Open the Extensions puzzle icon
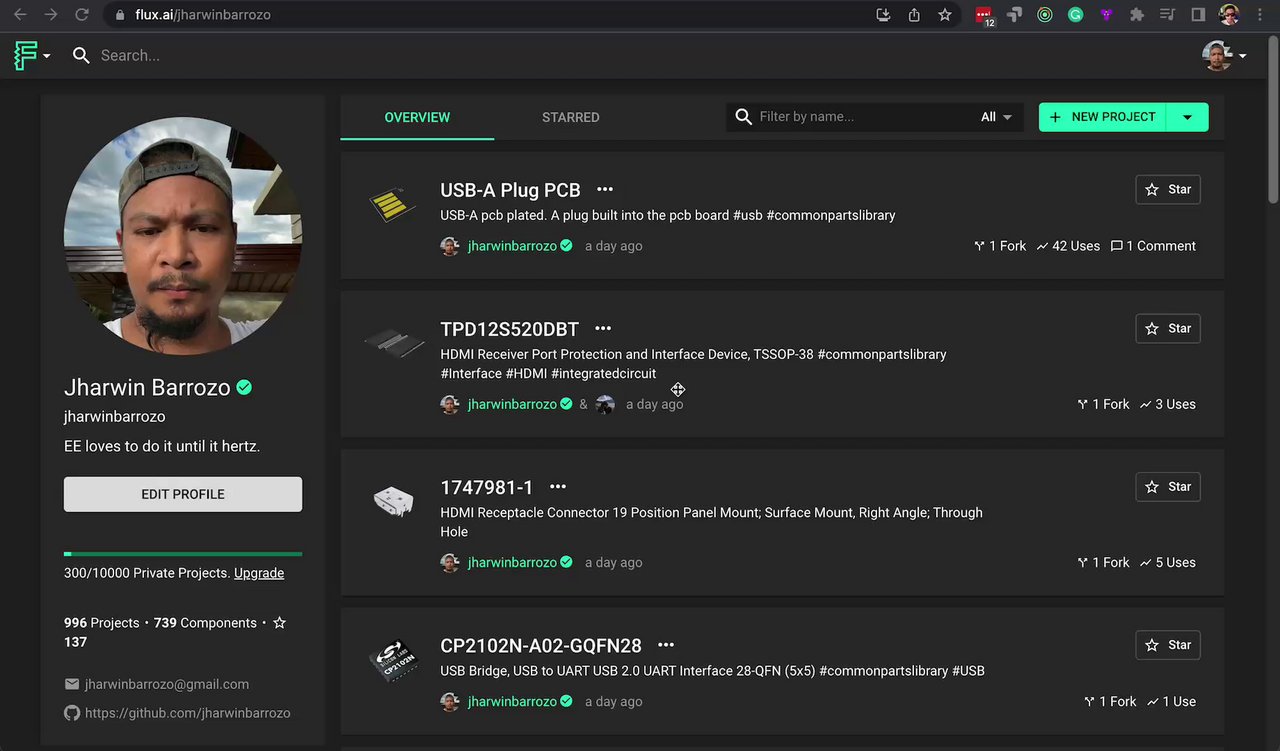The width and height of the screenshot is (1280, 751). 1137,15
